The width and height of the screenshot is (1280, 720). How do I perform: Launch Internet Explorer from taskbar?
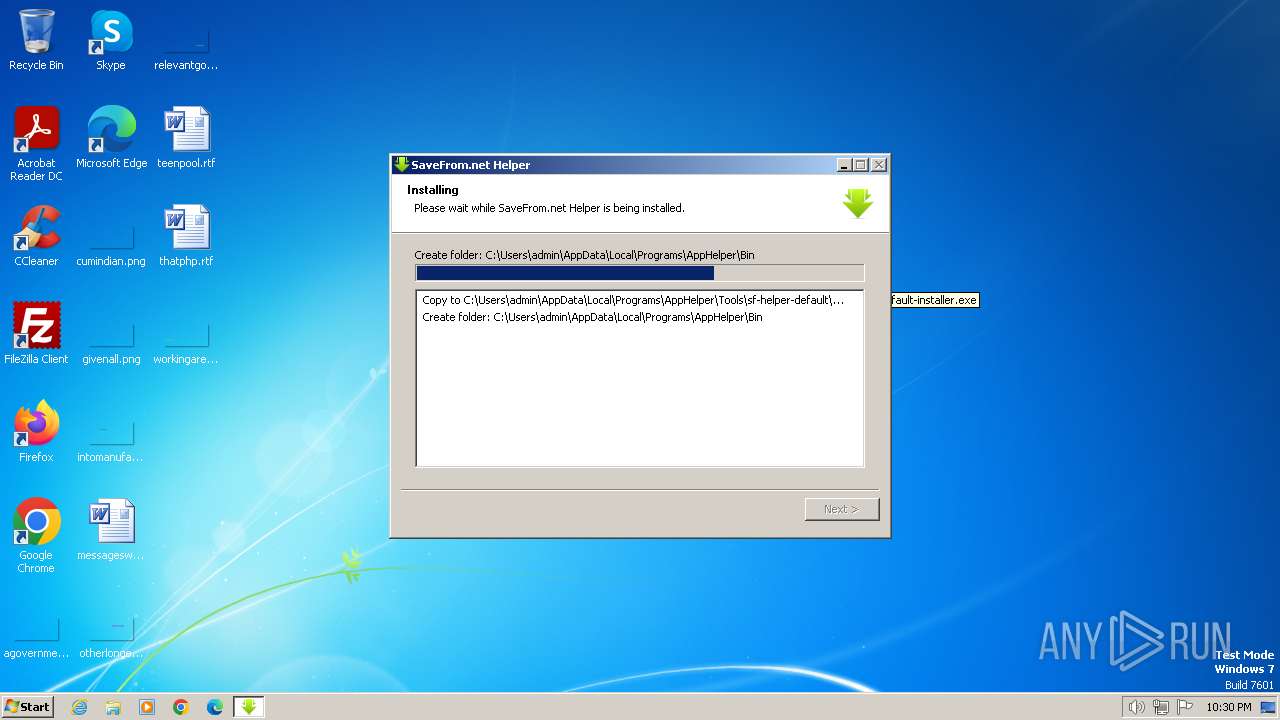tap(79, 707)
